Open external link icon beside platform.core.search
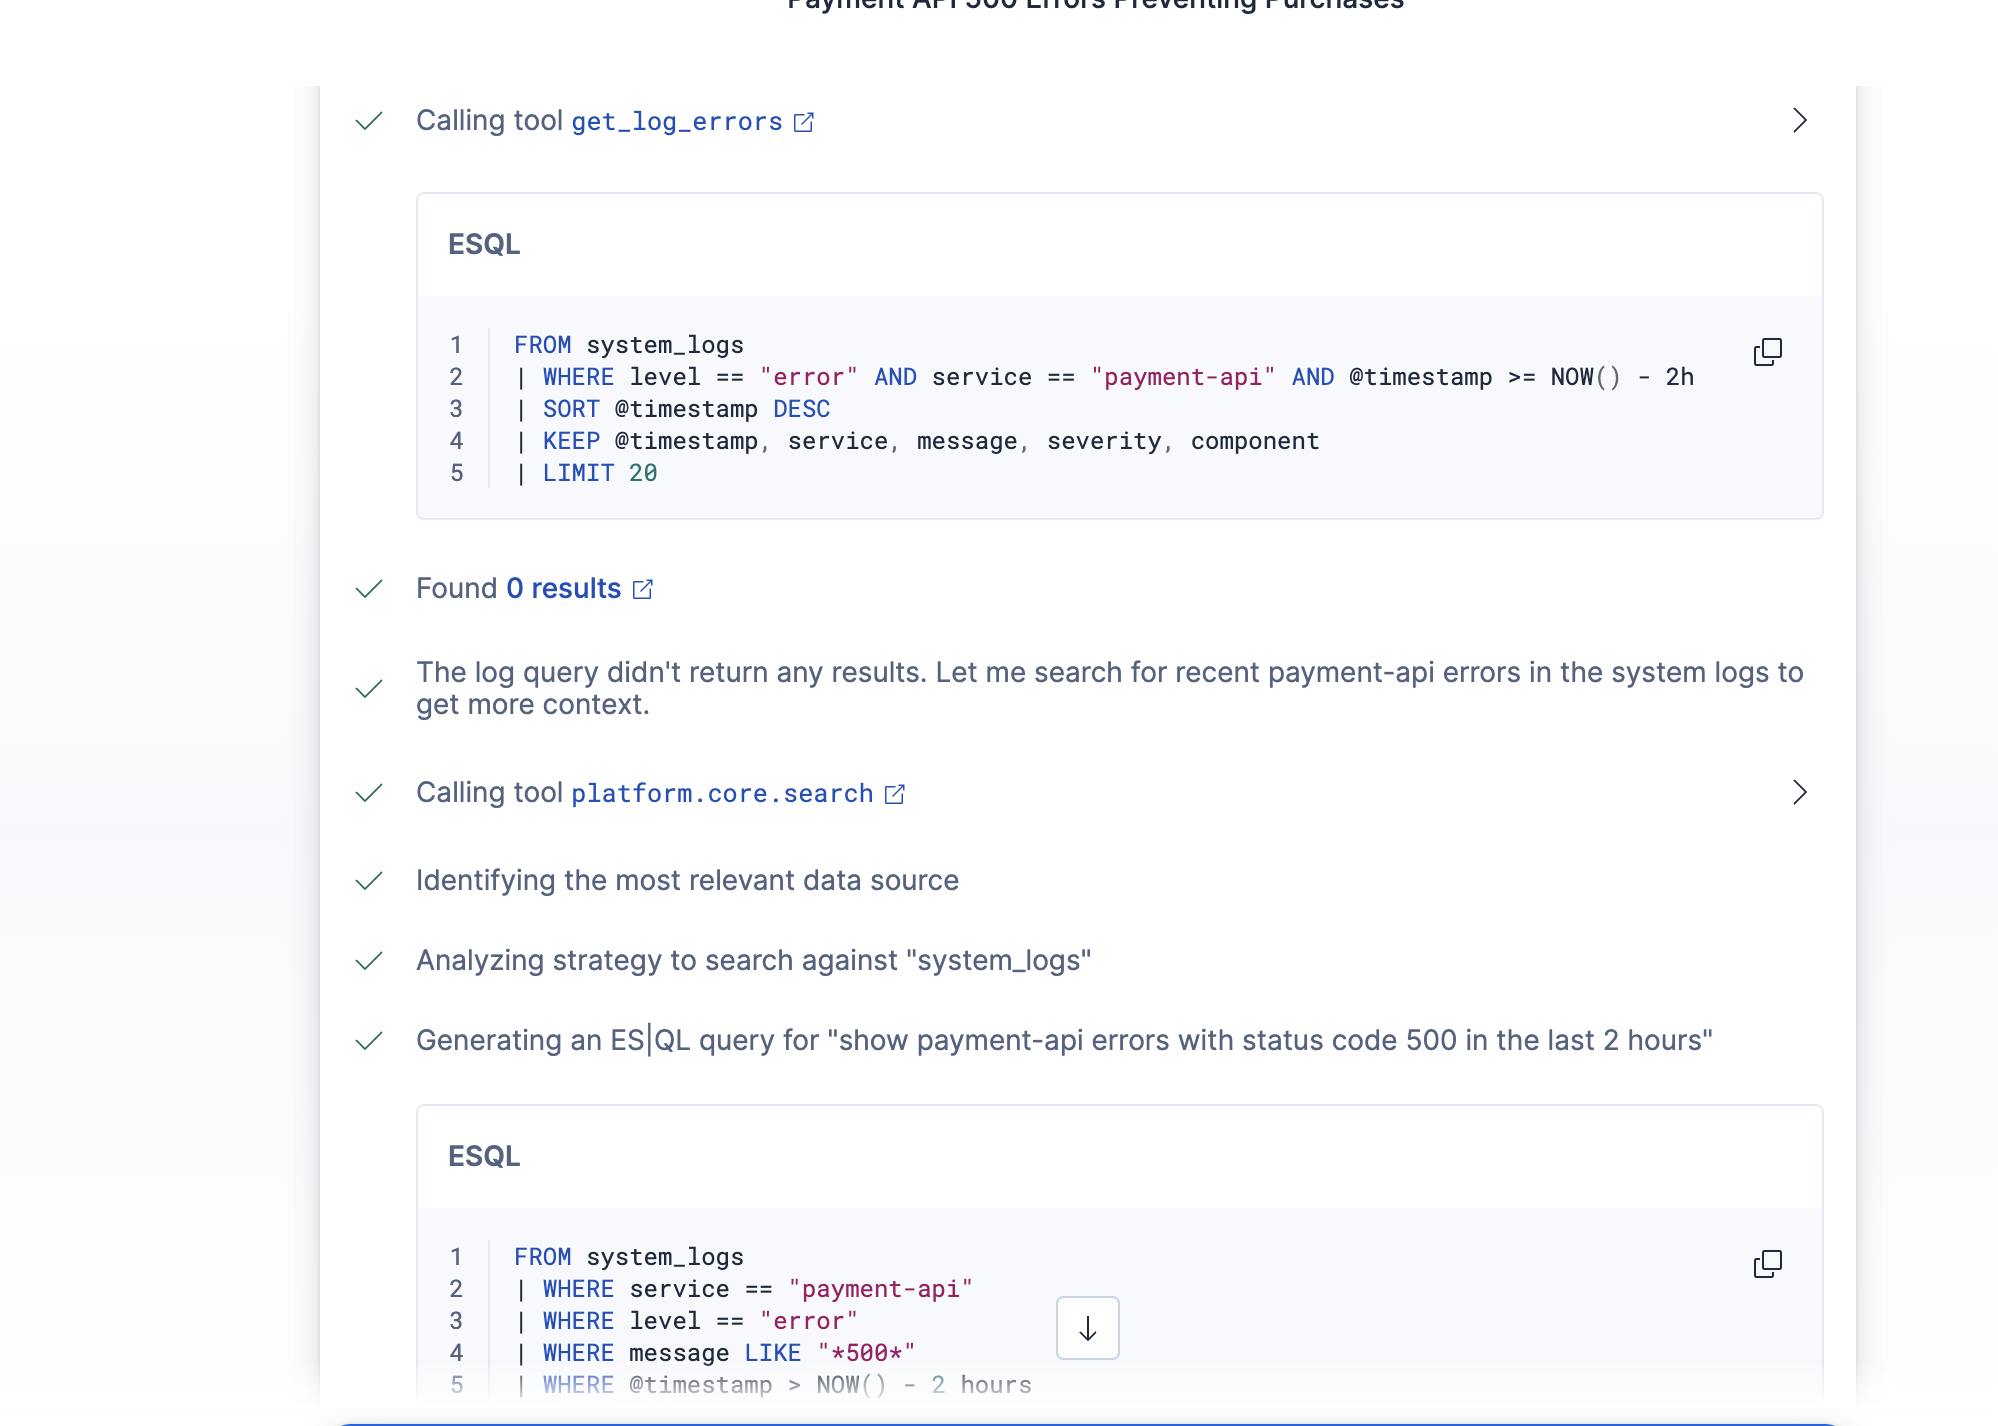 tap(895, 794)
